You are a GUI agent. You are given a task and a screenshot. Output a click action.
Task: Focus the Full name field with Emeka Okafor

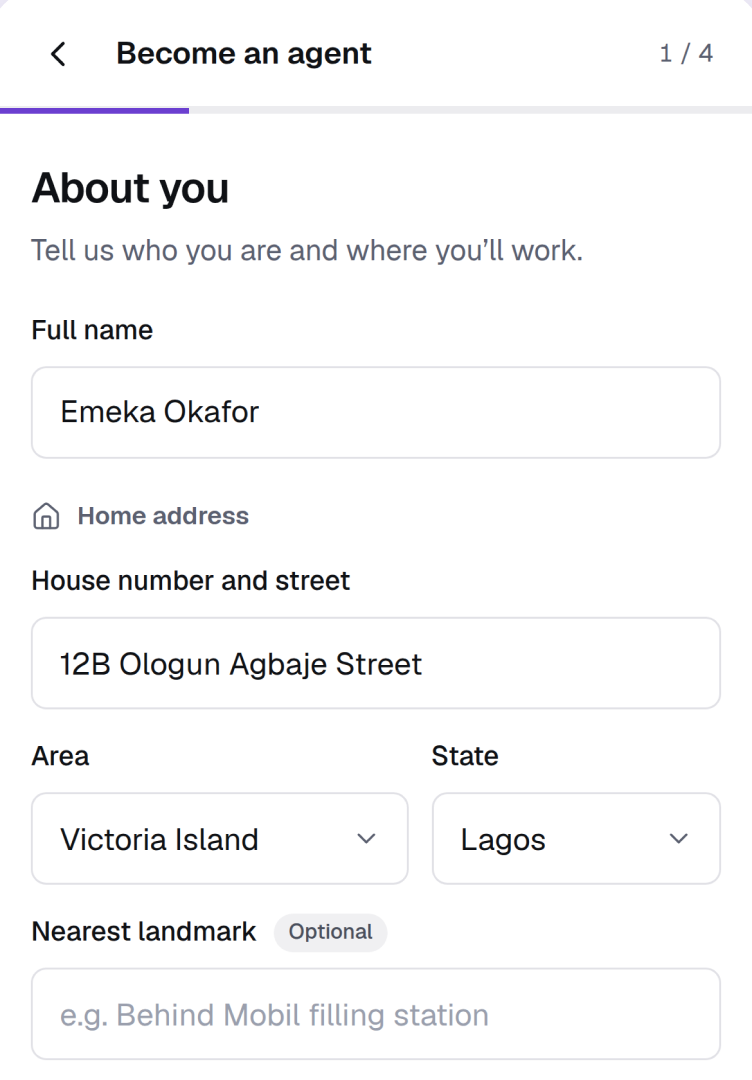376,413
